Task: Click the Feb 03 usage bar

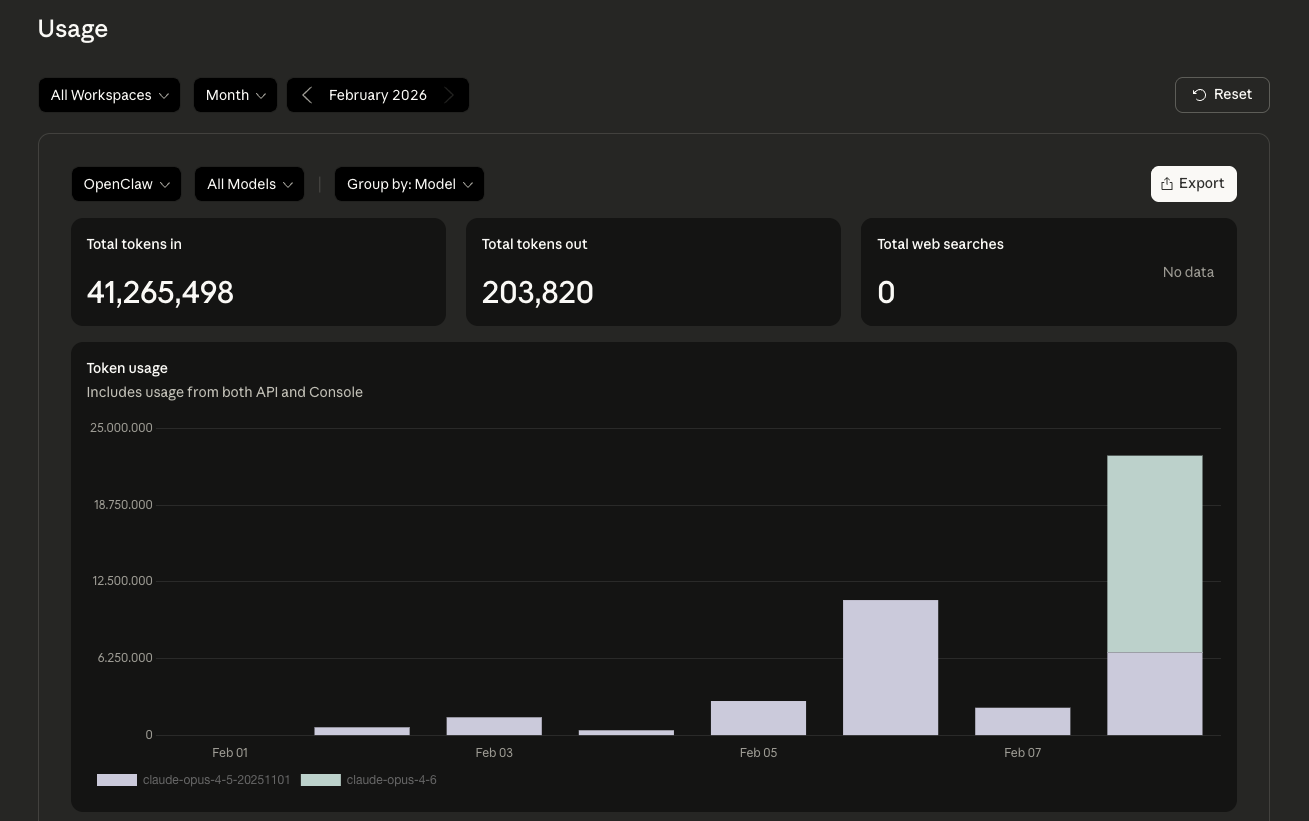Action: tap(494, 726)
